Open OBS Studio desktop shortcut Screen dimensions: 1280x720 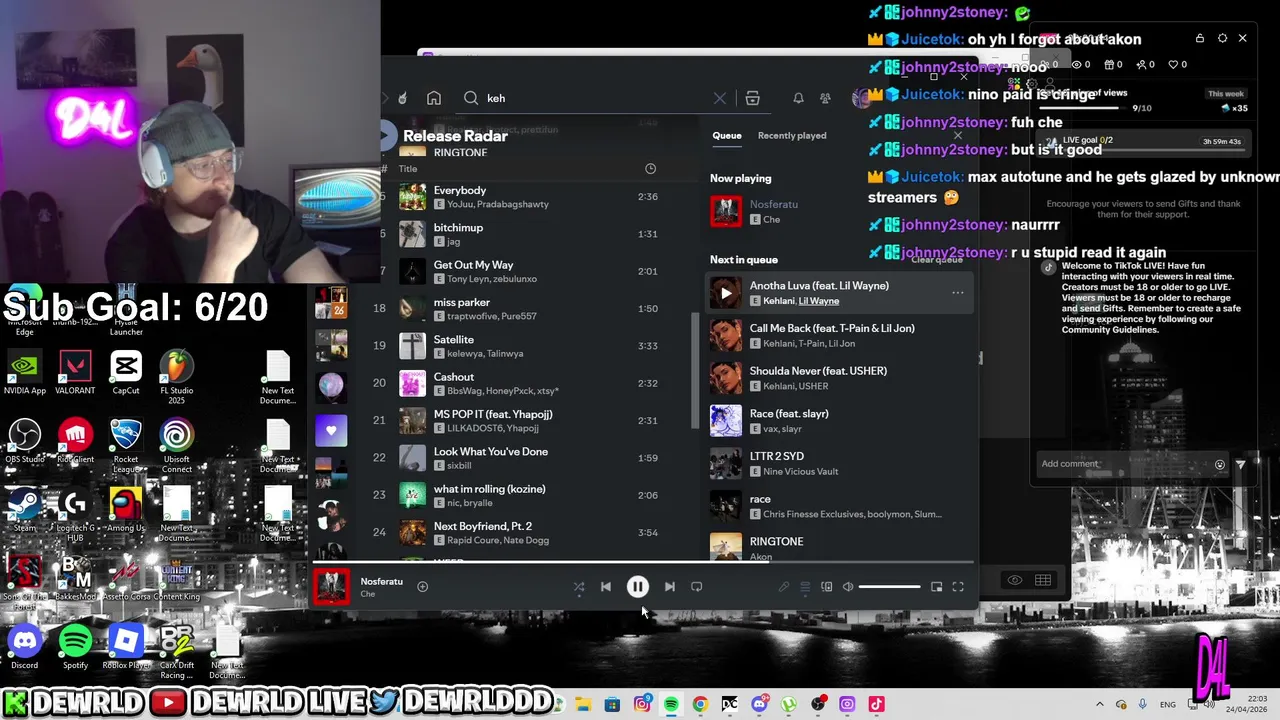click(x=25, y=441)
